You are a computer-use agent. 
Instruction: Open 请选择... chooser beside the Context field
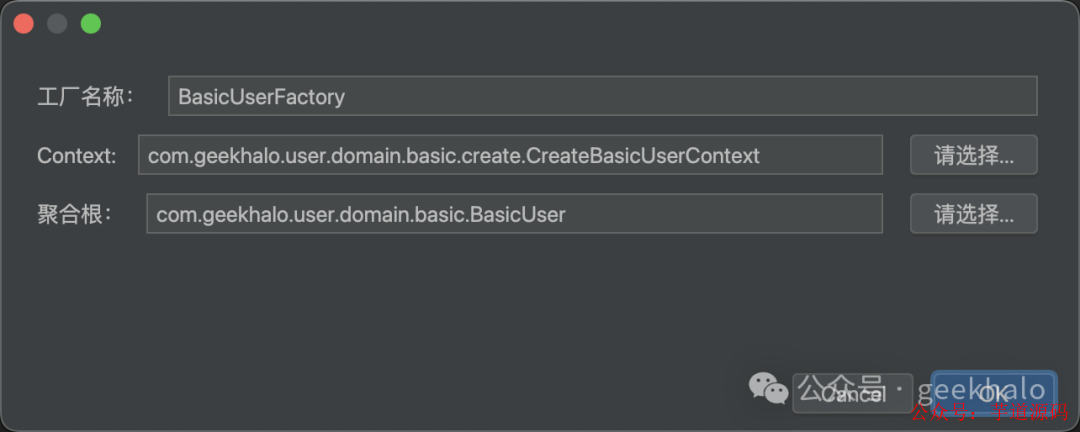pyautogui.click(x=973, y=155)
